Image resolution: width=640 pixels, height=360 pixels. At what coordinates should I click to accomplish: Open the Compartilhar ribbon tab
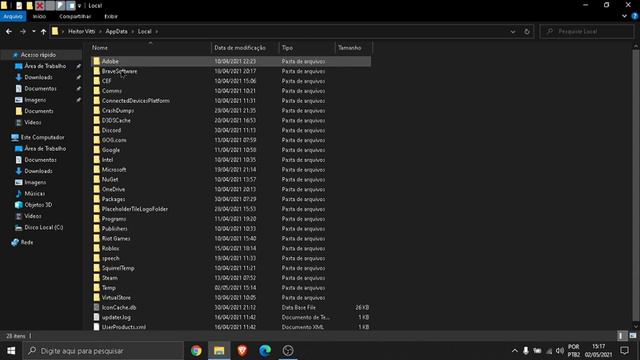click(75, 16)
